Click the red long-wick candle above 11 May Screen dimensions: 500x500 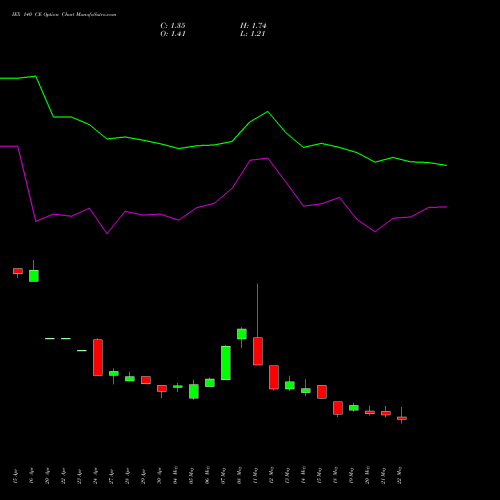(x=258, y=351)
